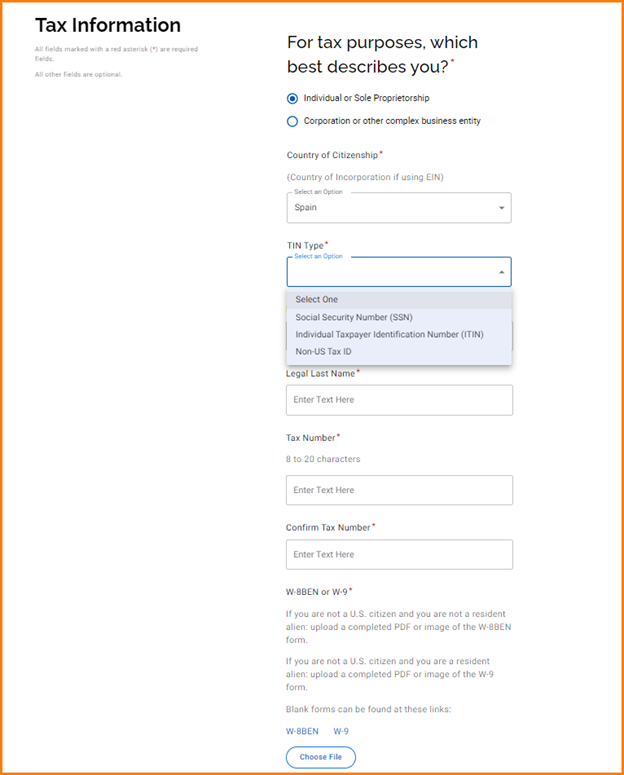Open the W-8BEN blank form link
The width and height of the screenshot is (624, 775).
pyautogui.click(x=302, y=731)
